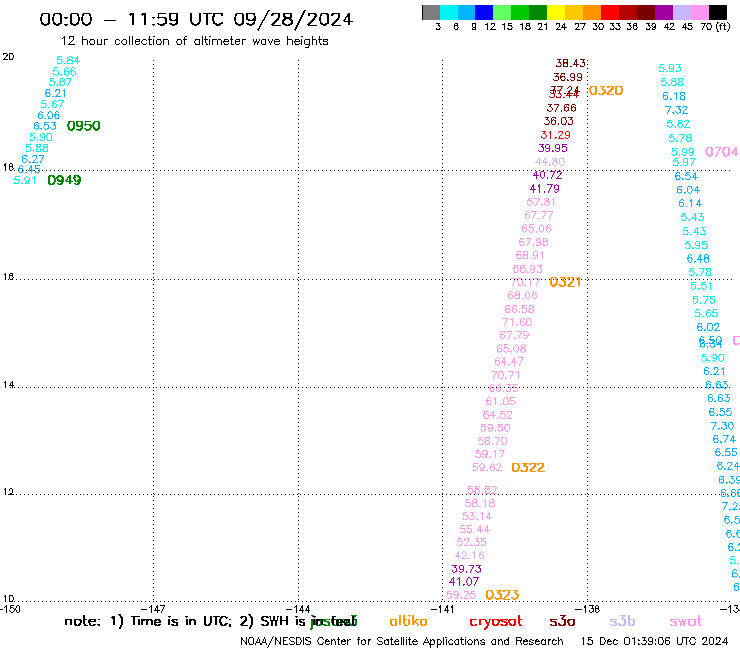
Task: Click the wave height value 70.71
Action: pos(505,376)
